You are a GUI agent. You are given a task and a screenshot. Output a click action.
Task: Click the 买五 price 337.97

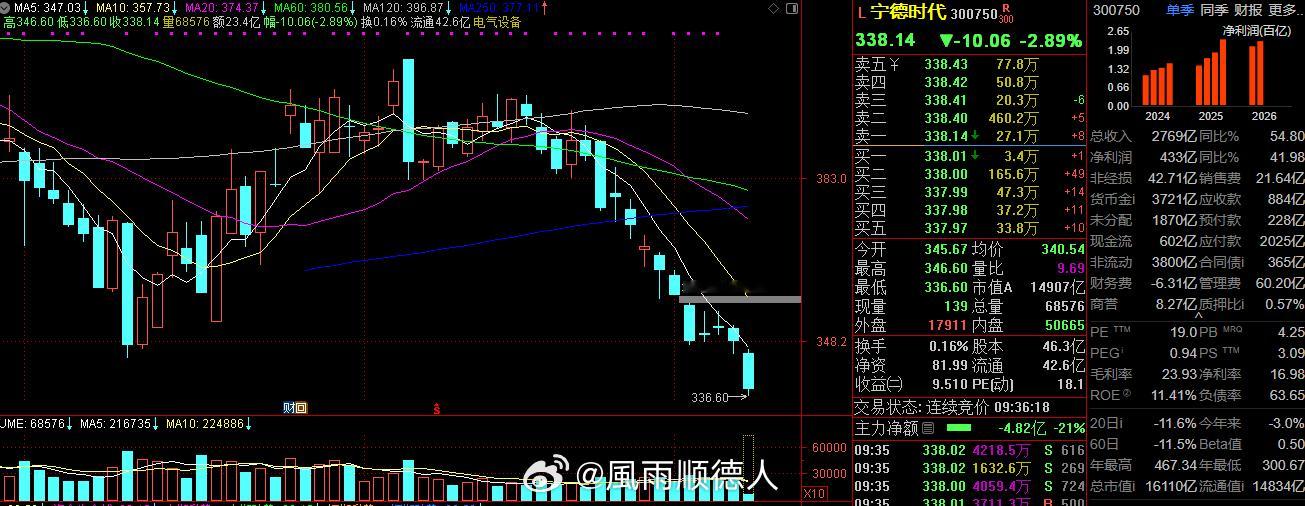(x=945, y=228)
